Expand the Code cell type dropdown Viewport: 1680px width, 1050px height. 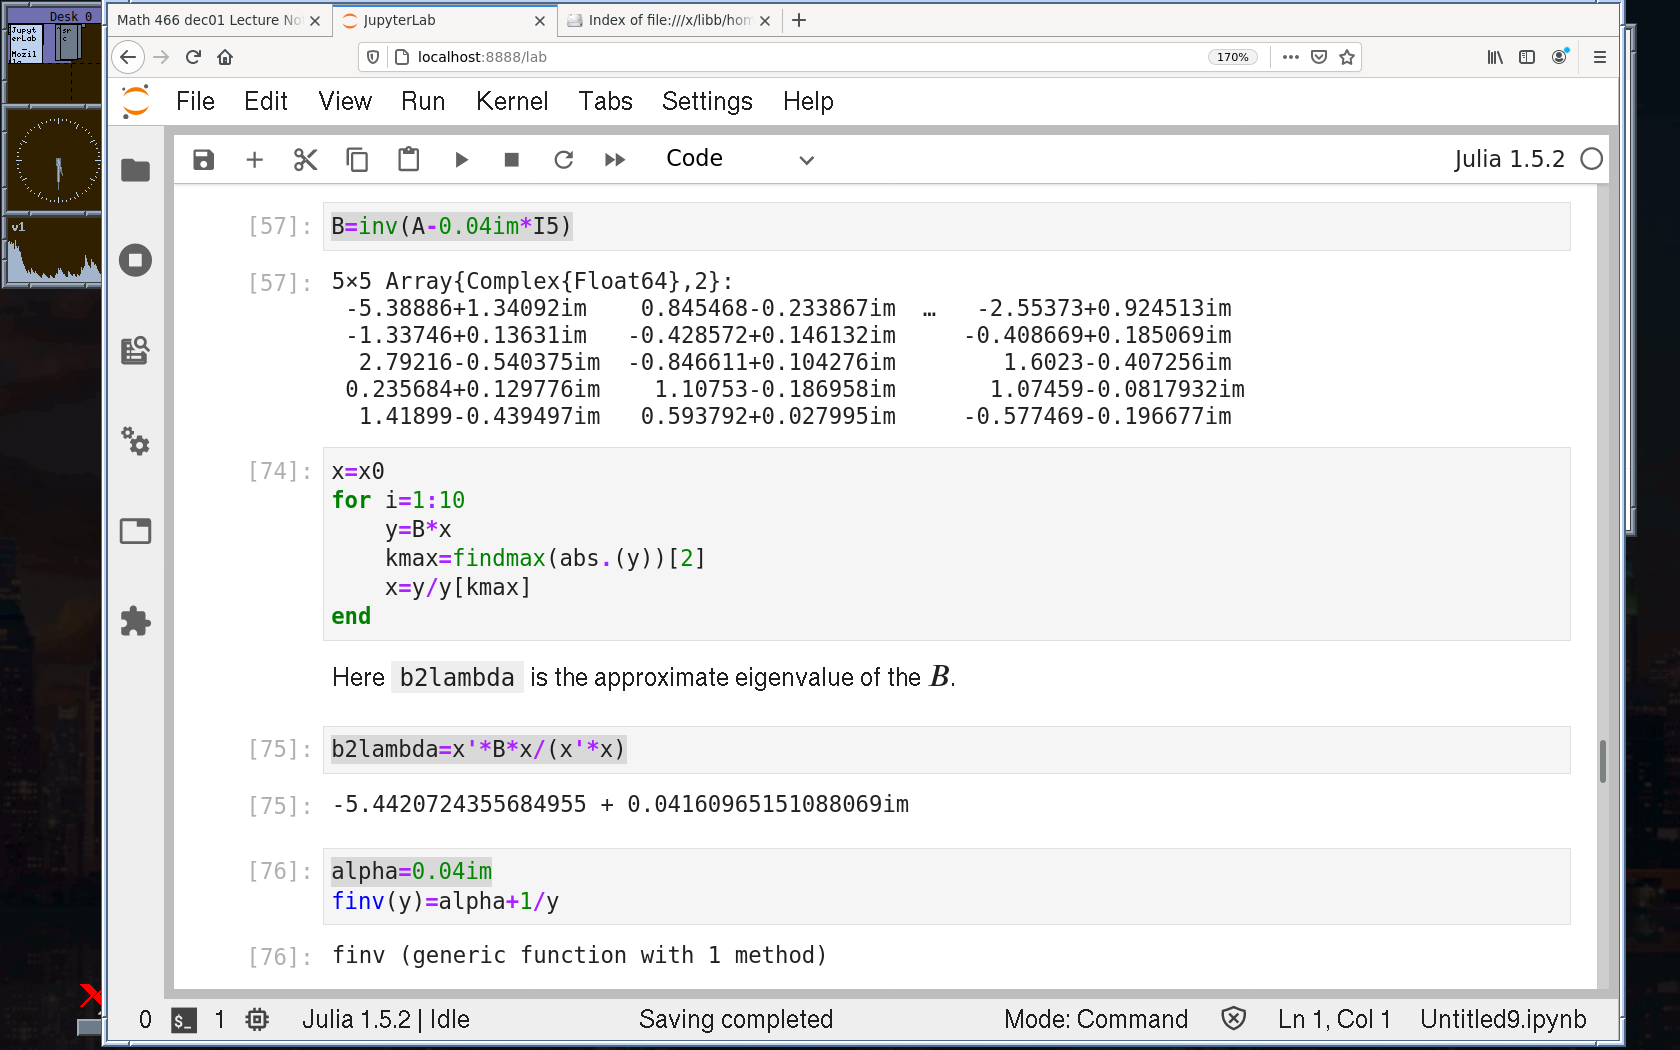tap(740, 160)
